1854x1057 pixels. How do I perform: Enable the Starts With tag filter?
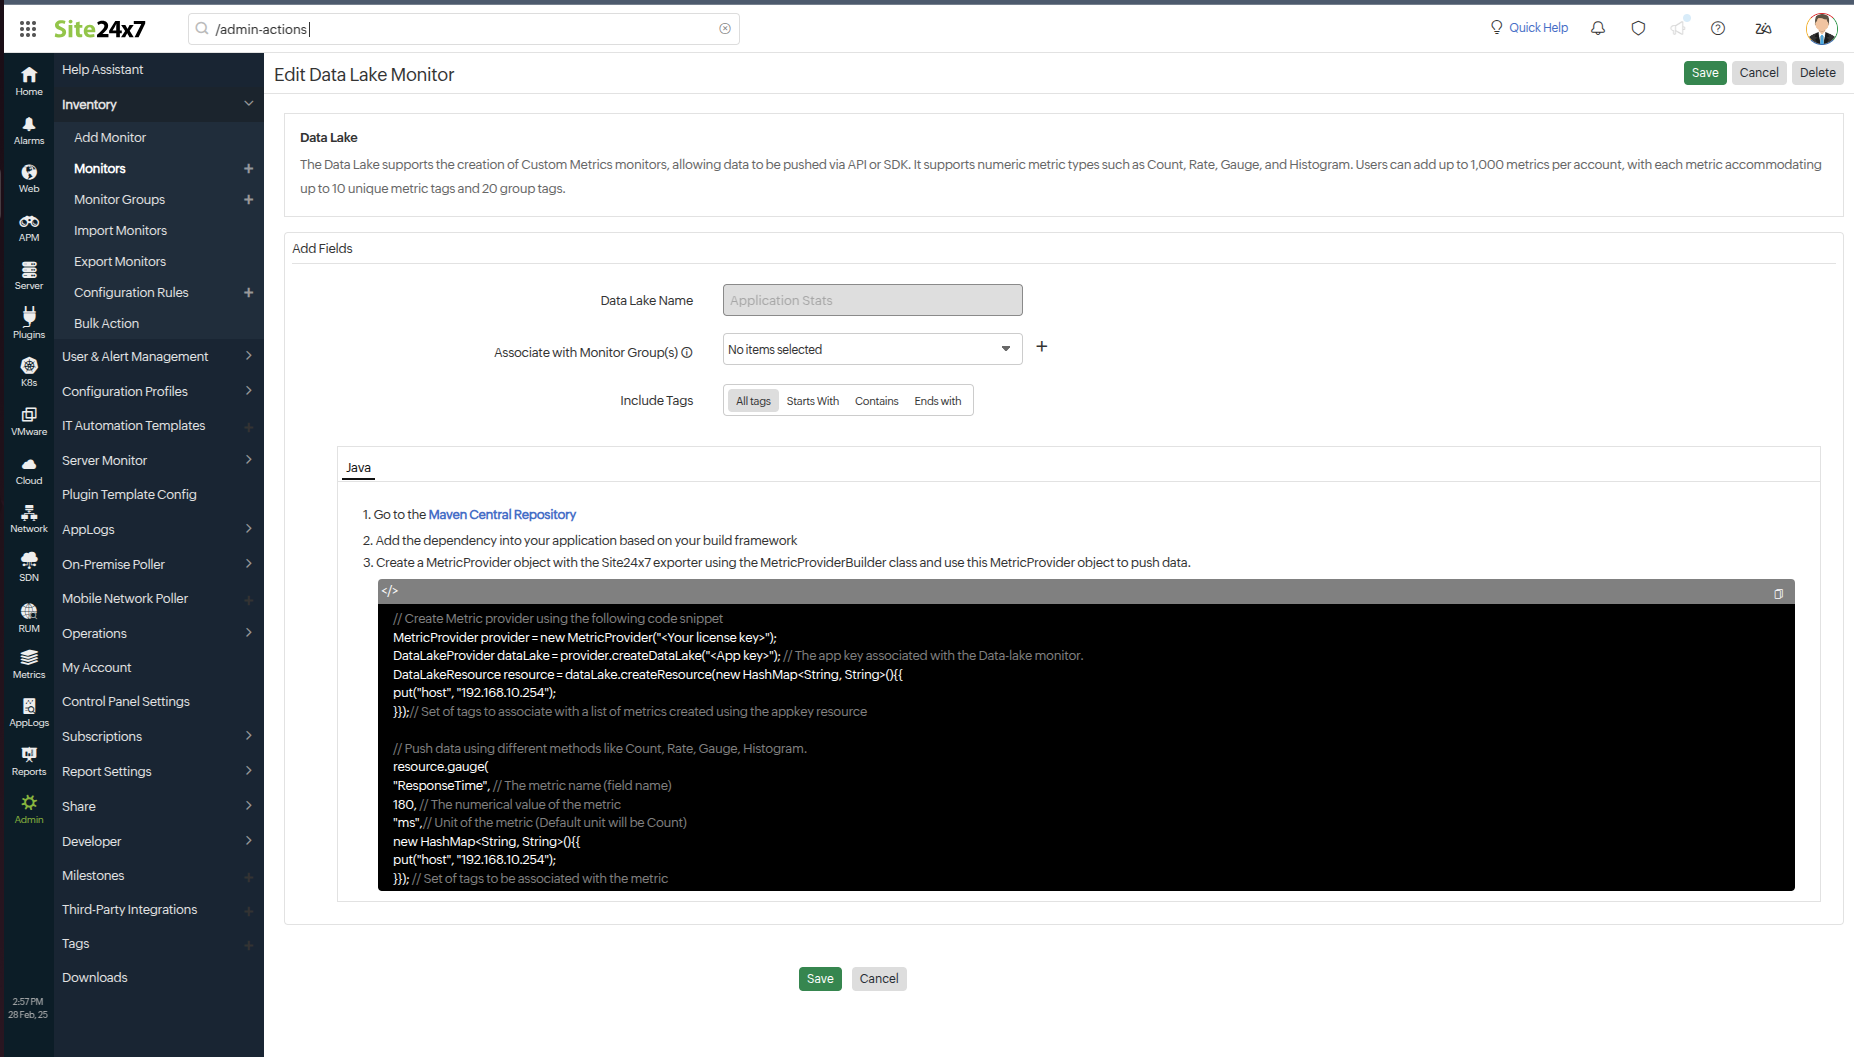coord(812,400)
